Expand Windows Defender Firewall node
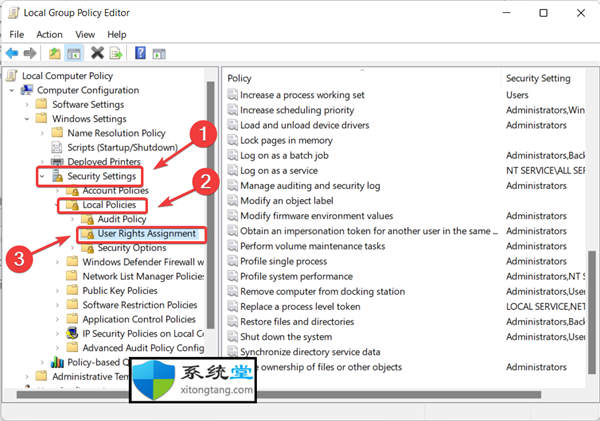 point(57,262)
